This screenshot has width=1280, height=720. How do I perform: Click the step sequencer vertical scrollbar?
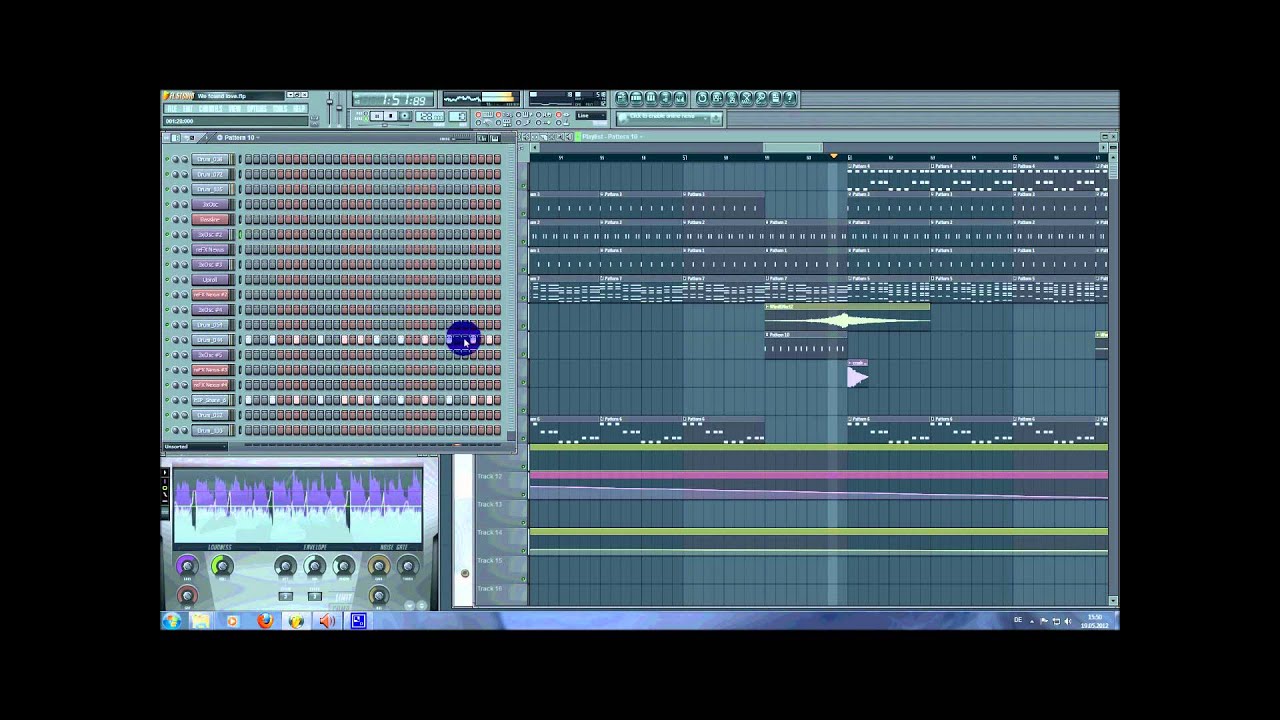click(x=511, y=294)
